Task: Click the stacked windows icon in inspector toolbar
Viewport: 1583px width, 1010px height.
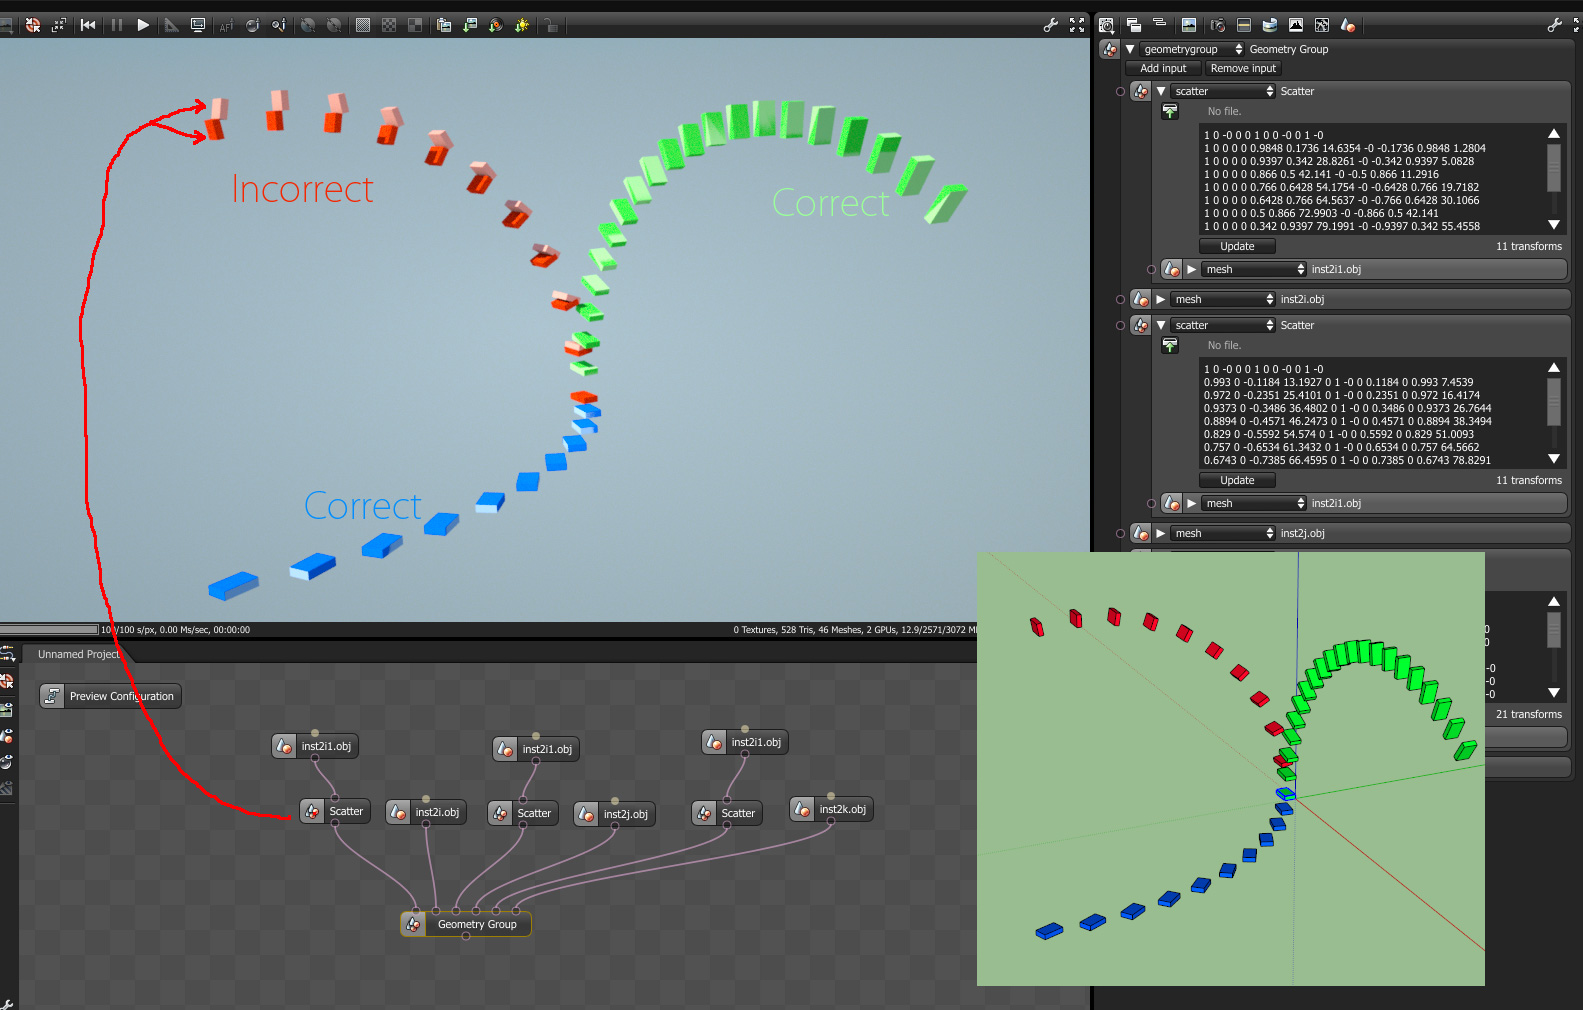Action: pyautogui.click(x=1134, y=25)
